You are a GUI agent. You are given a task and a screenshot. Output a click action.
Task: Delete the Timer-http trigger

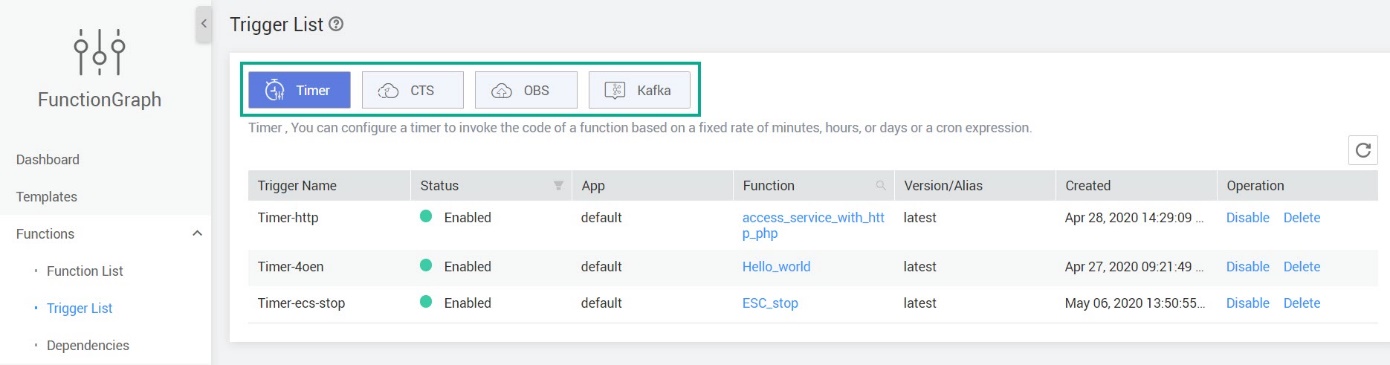coord(1302,217)
